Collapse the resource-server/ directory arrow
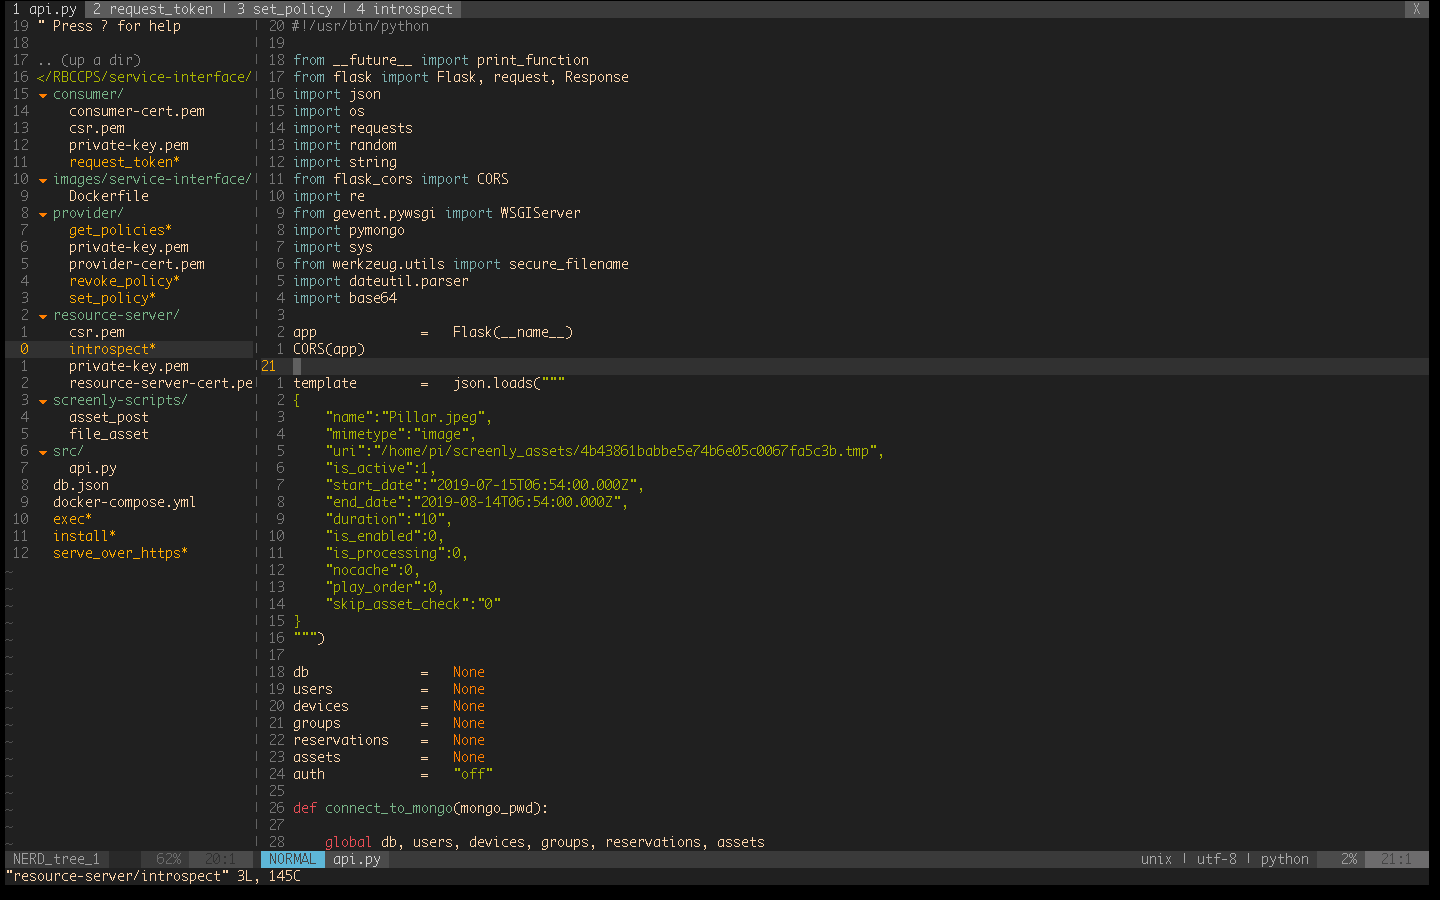Viewport: 1440px width, 900px height. point(43,316)
